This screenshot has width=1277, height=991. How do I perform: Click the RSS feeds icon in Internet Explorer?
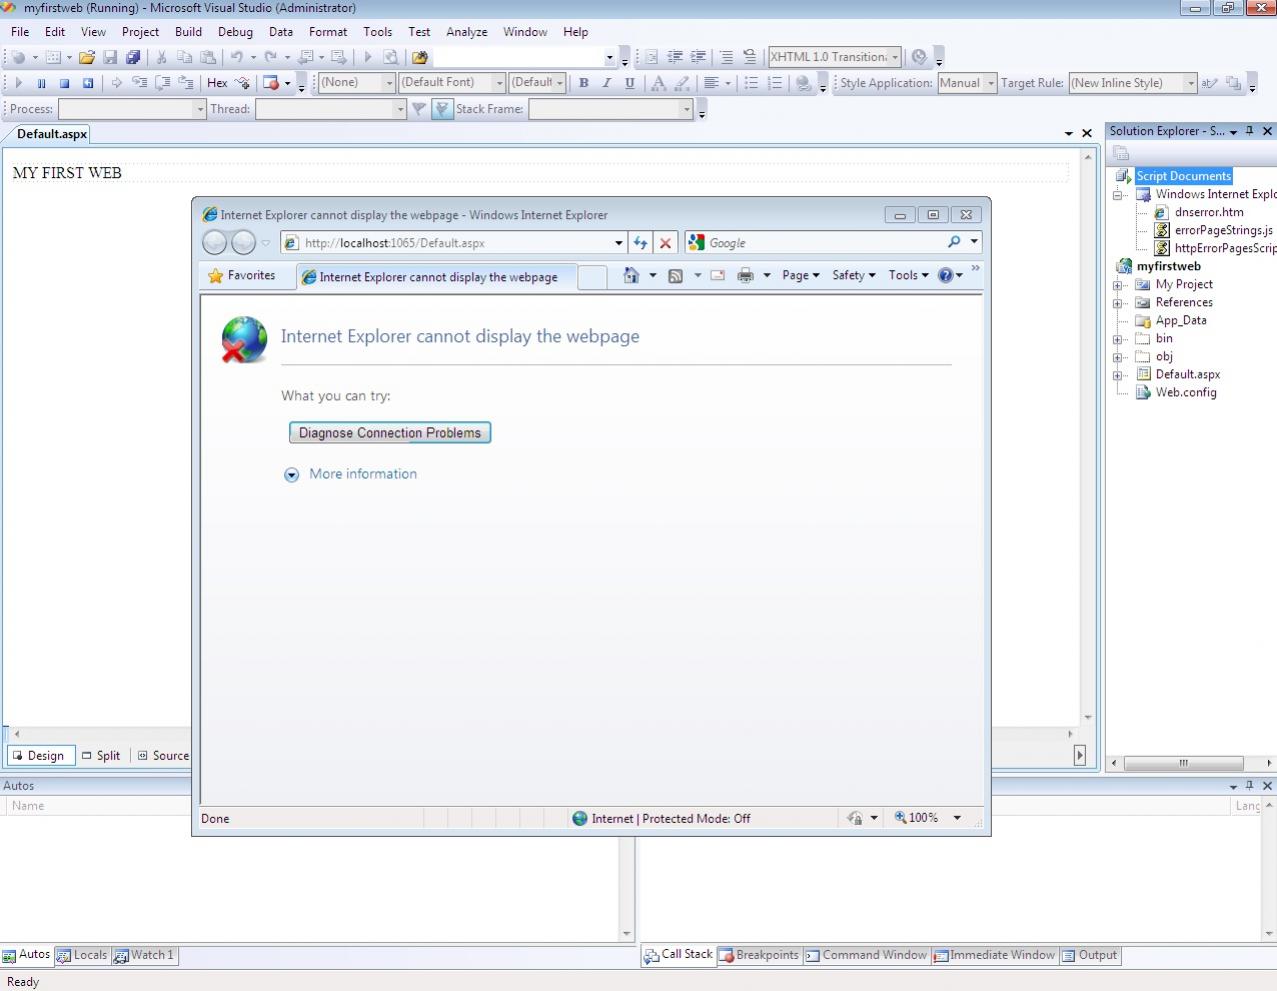(675, 276)
